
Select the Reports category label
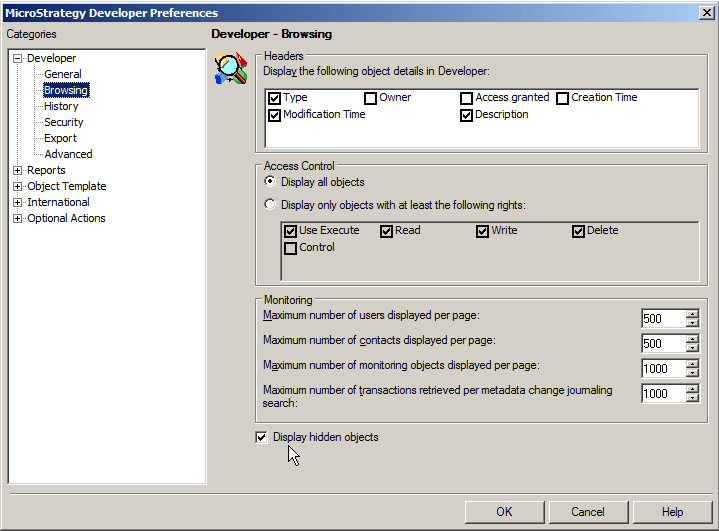[x=46, y=170]
